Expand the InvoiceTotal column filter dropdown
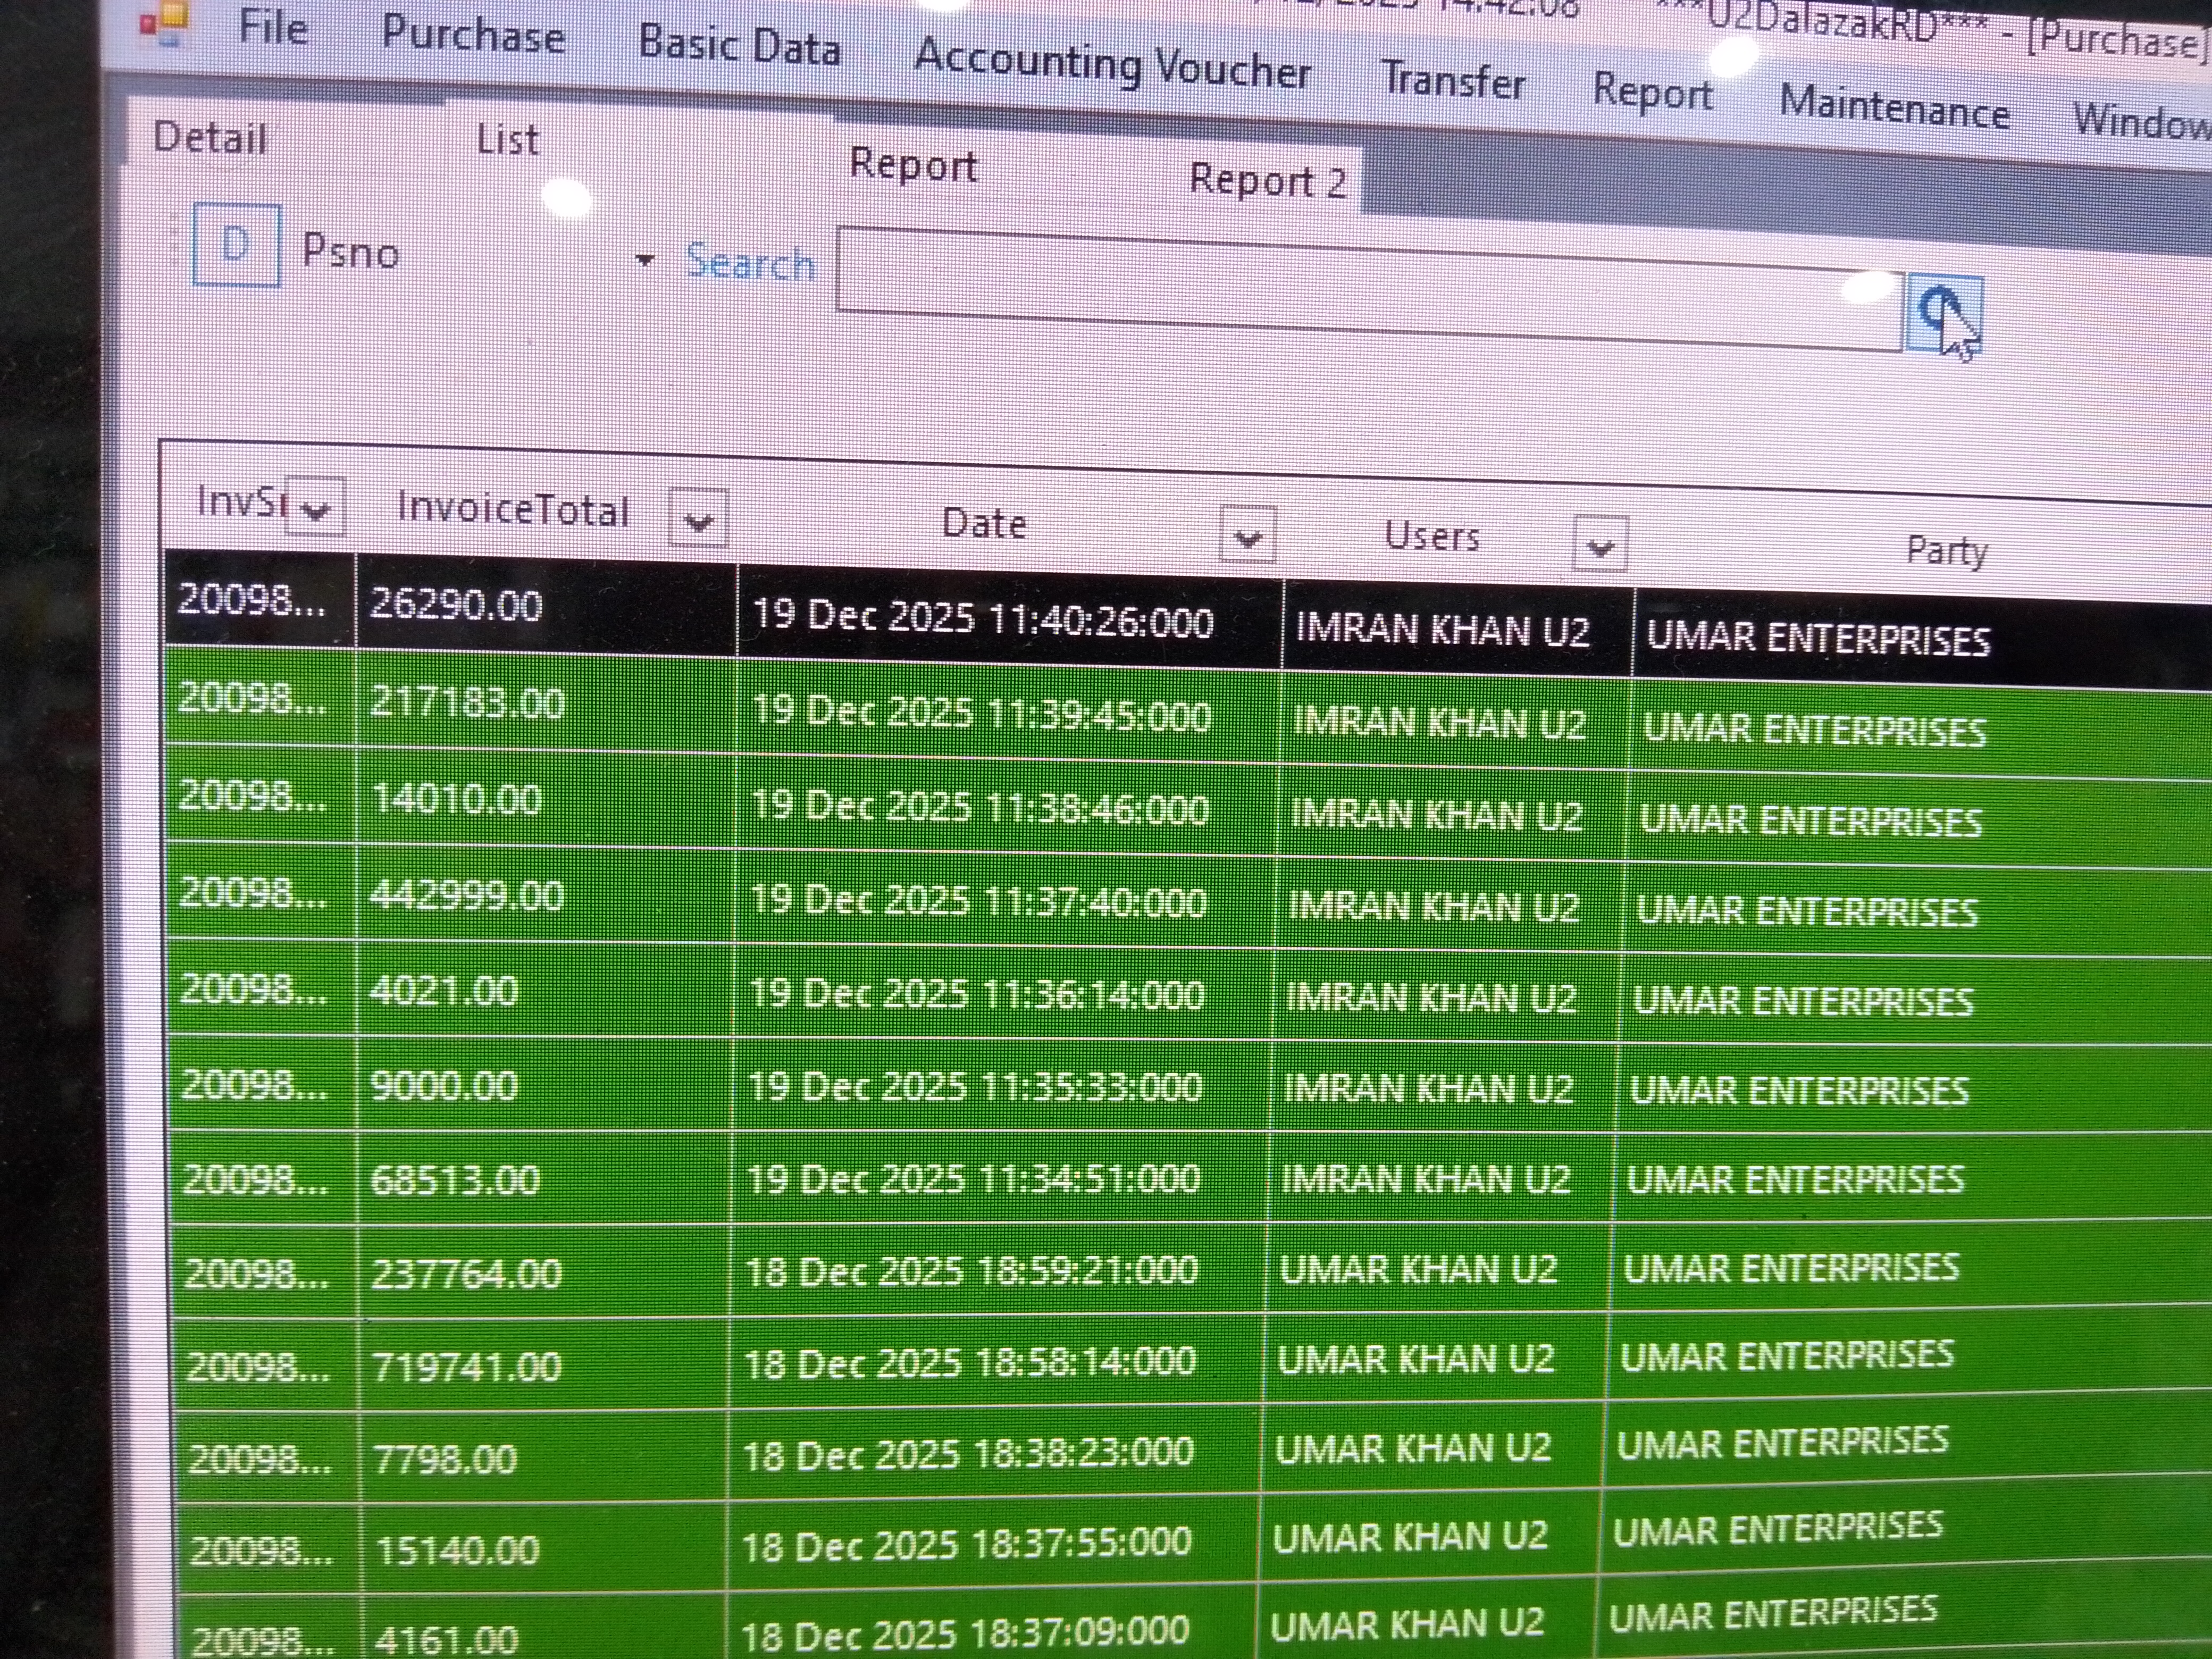The image size is (2212, 1659). [697, 519]
